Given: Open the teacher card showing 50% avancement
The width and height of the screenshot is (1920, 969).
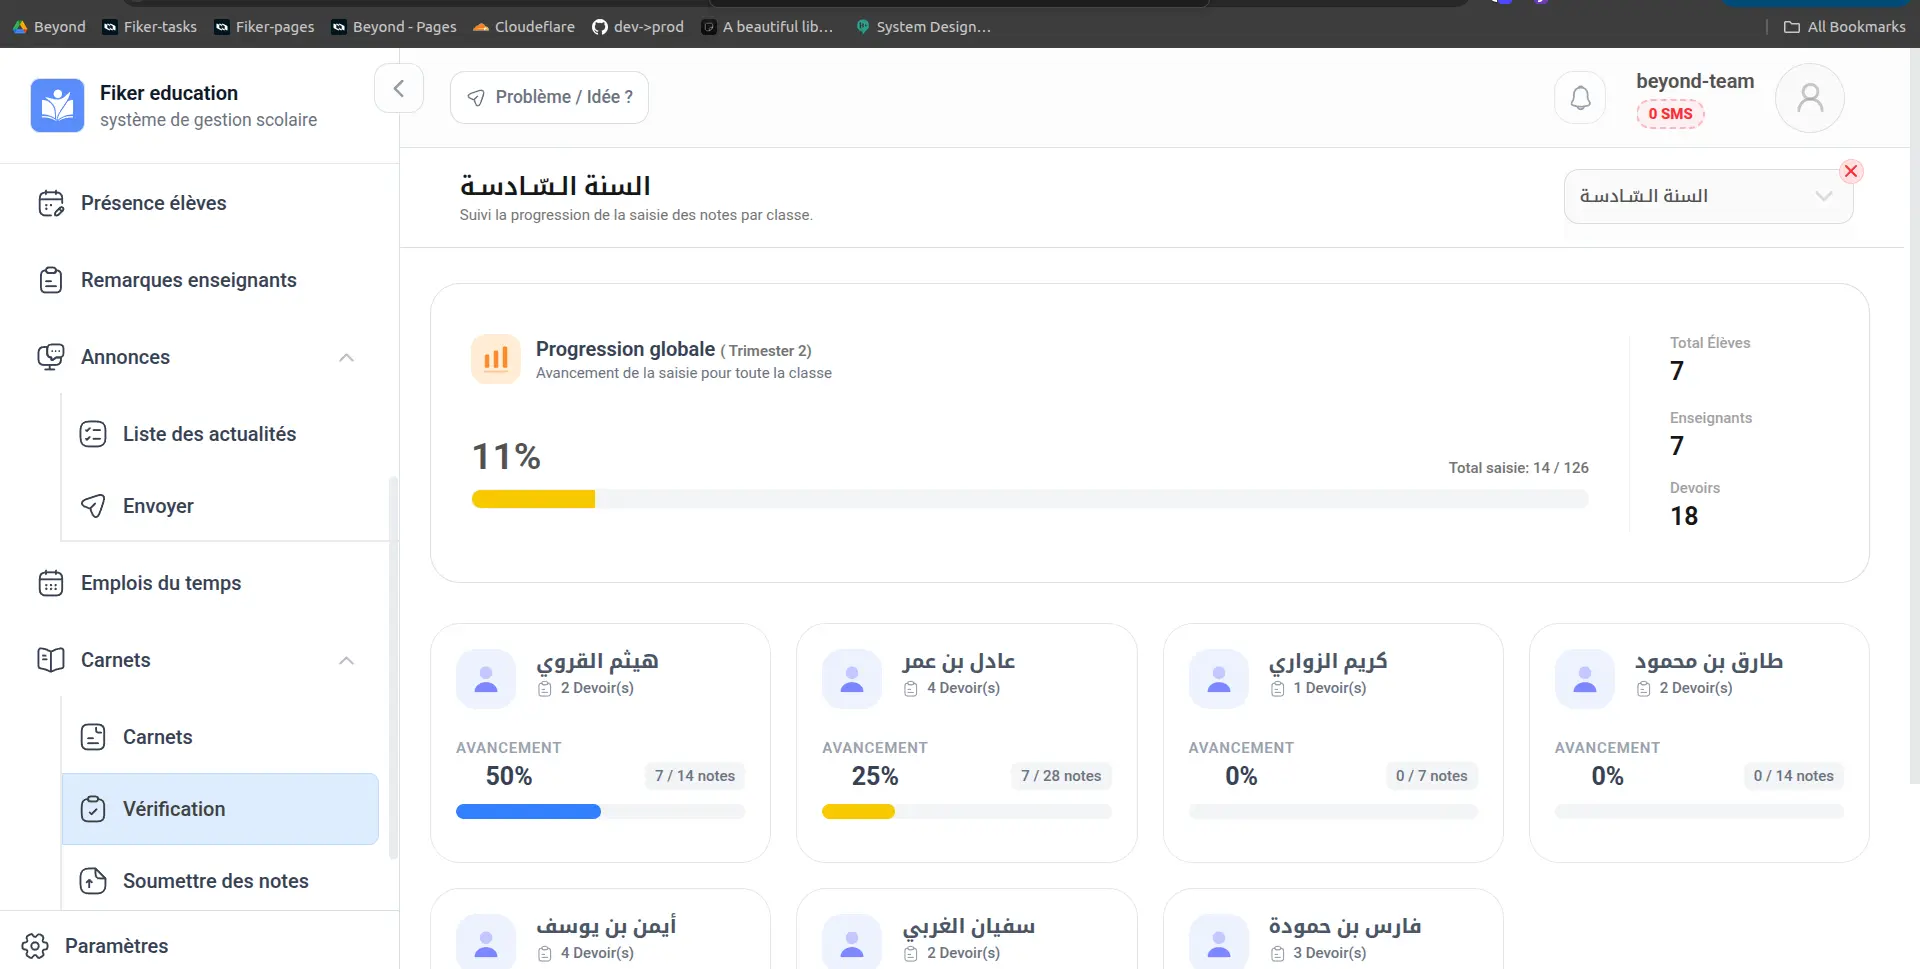Looking at the screenshot, I should pos(600,742).
